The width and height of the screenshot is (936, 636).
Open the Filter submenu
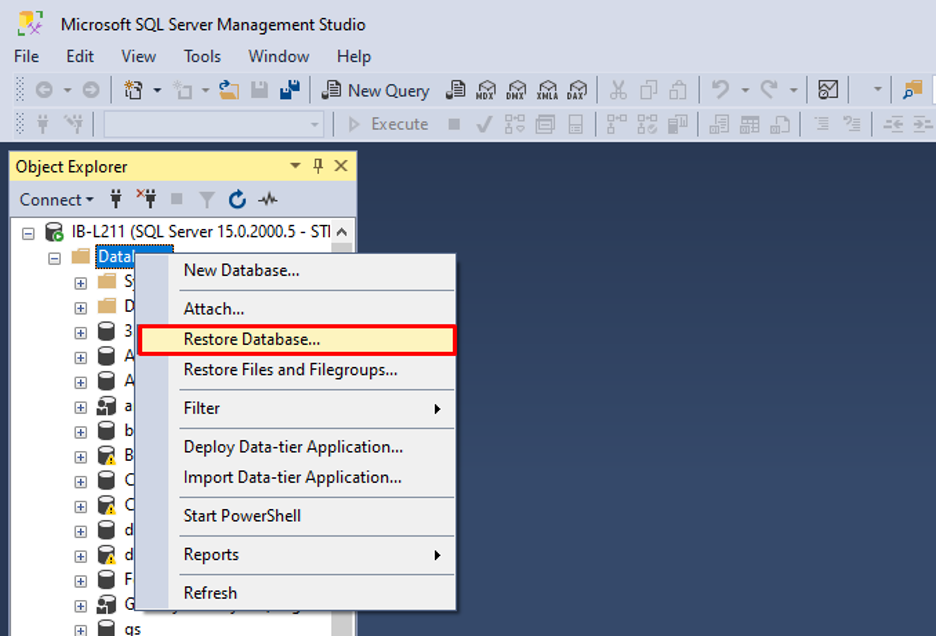click(296, 408)
